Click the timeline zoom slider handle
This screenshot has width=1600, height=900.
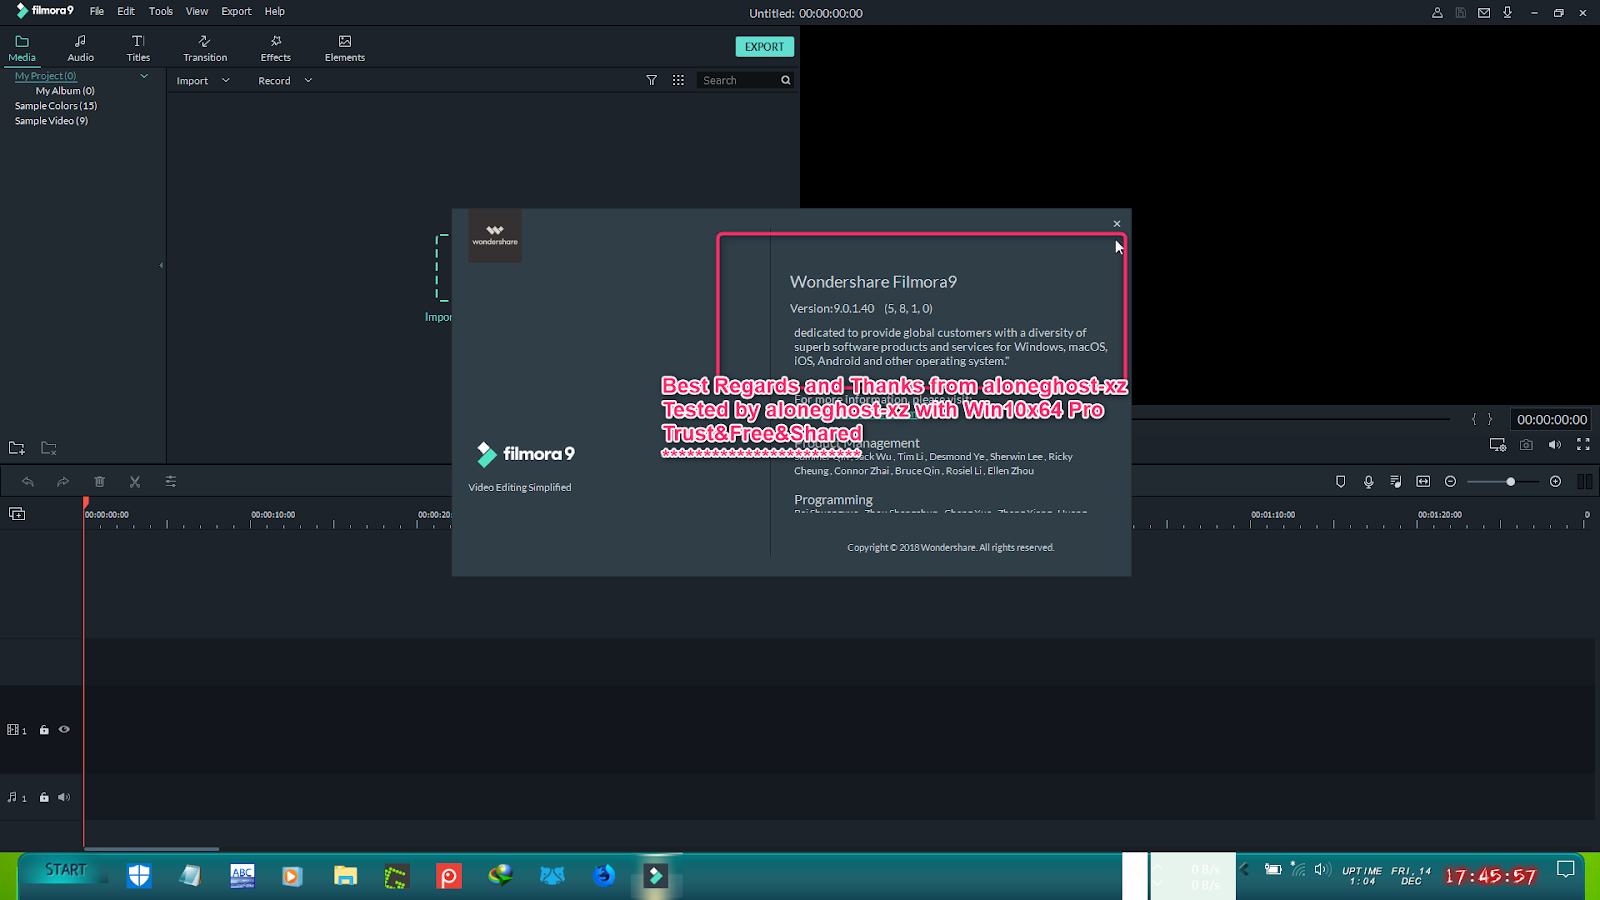pos(1510,482)
